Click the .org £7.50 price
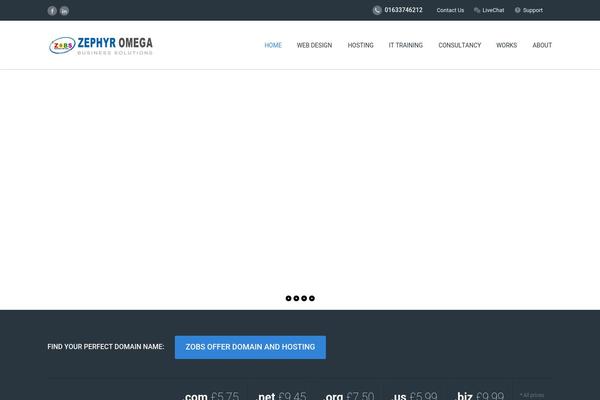 349,396
